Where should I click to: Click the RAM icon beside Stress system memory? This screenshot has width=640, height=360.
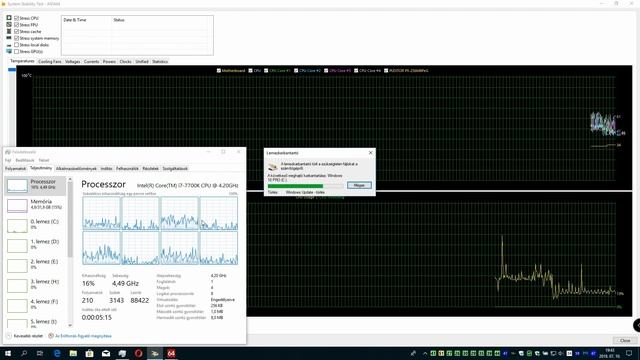9,38
